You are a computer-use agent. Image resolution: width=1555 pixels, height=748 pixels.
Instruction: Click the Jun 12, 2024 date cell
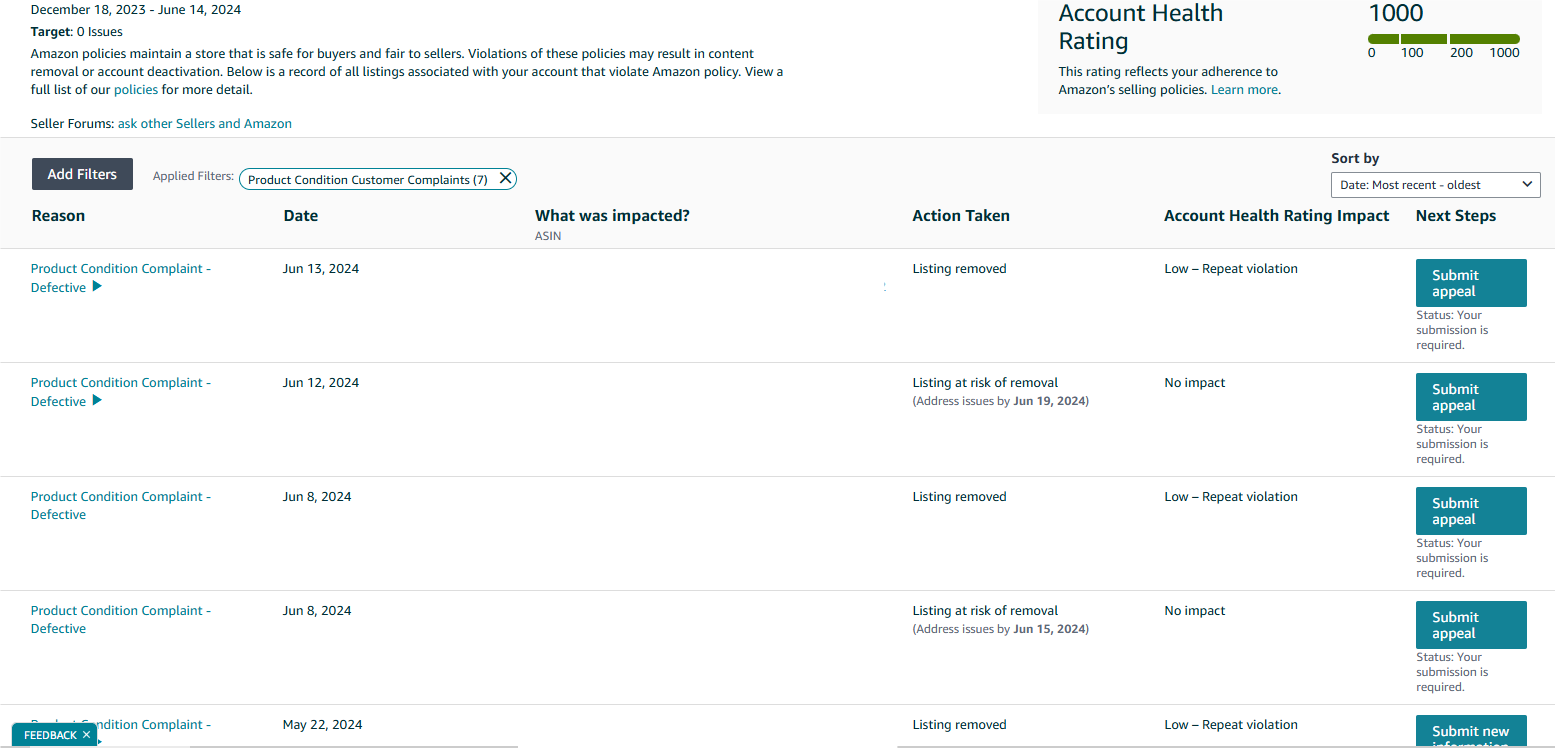(321, 383)
